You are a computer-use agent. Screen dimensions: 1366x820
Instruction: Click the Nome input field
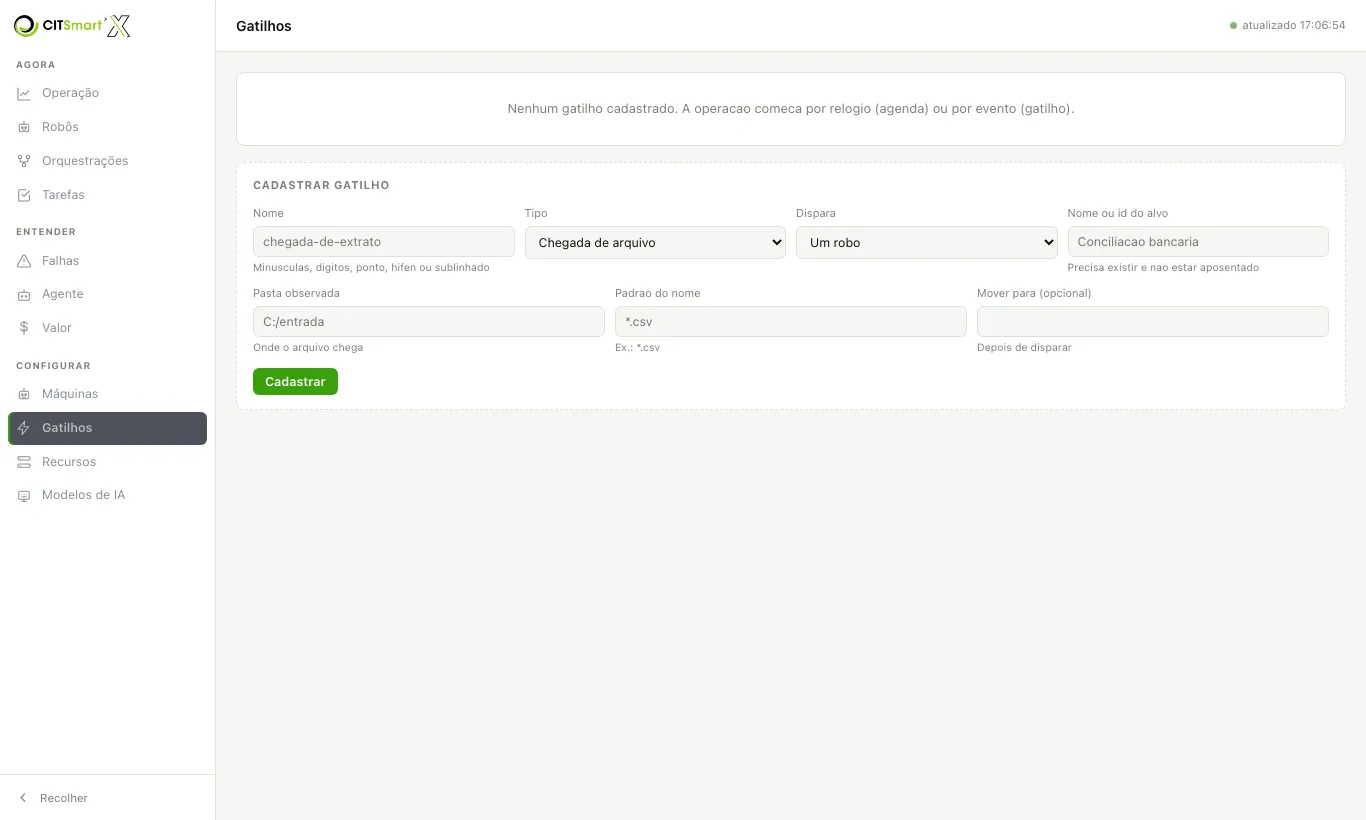[x=384, y=241]
